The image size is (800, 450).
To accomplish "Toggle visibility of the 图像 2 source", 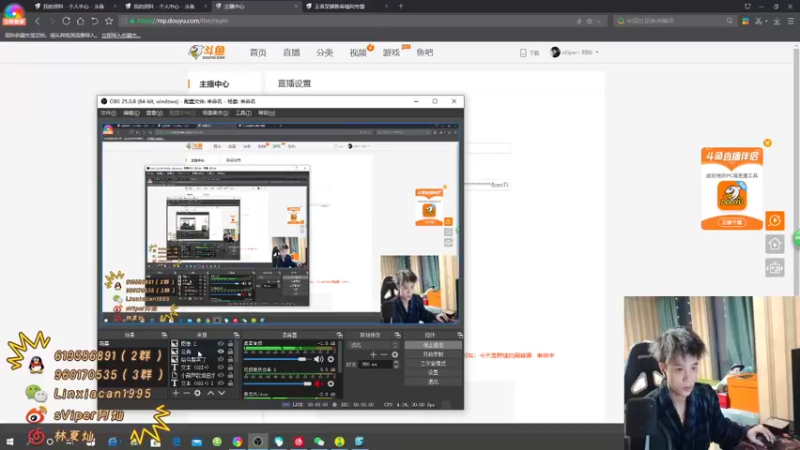I will (220, 344).
